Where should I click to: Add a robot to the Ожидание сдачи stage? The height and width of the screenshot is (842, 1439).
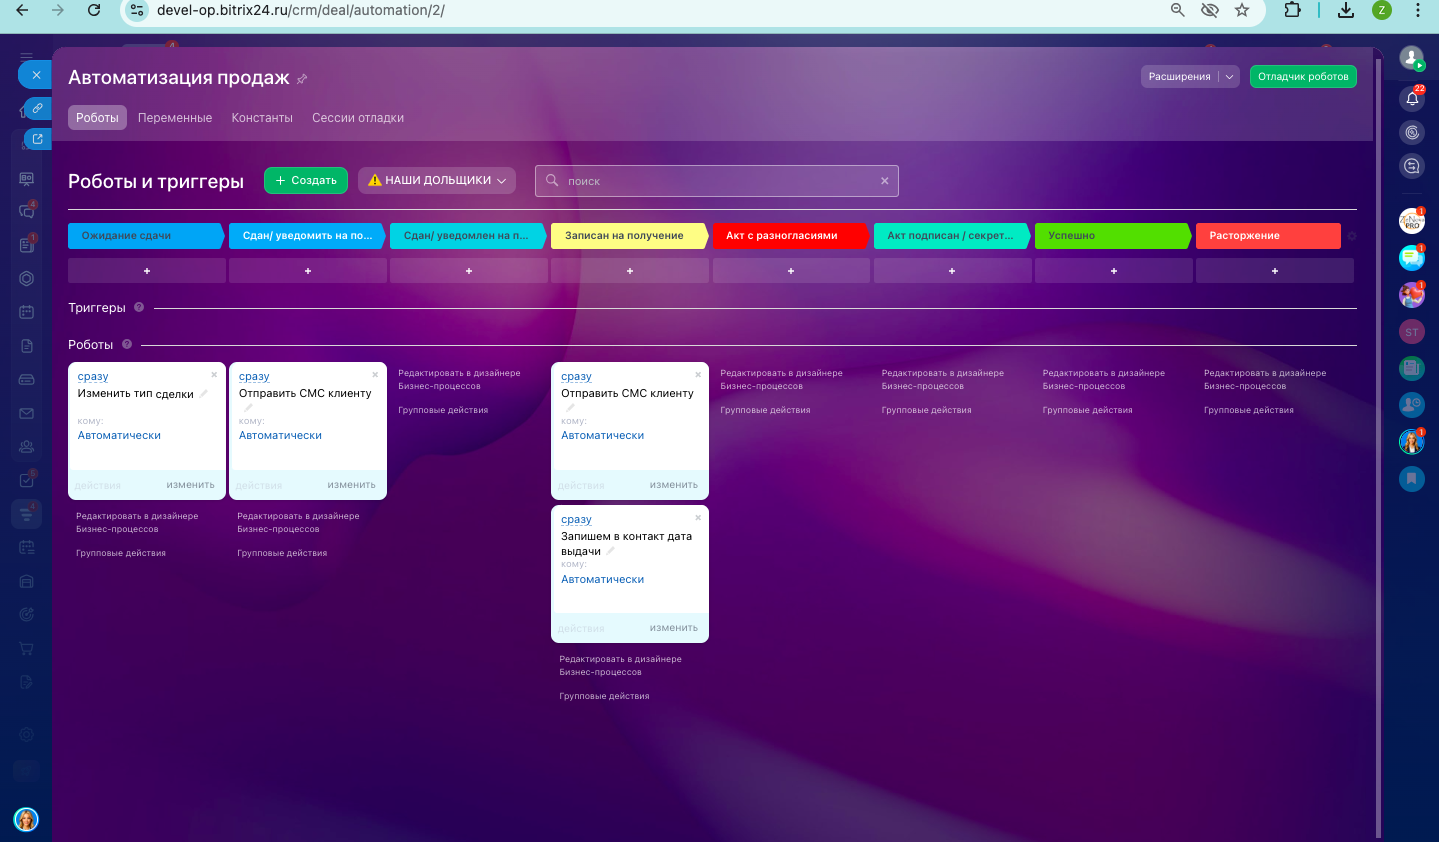147,271
